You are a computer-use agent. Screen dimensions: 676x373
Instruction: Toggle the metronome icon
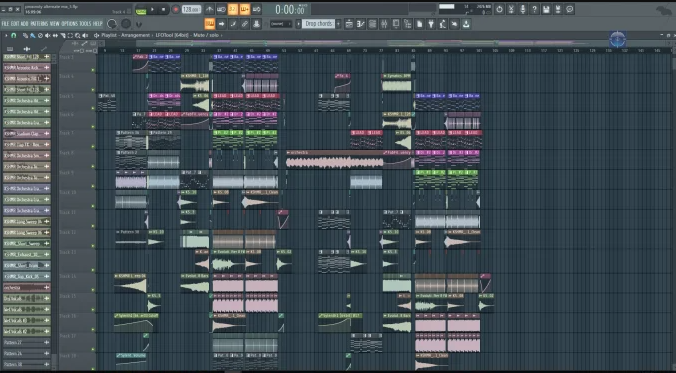coord(210,9)
